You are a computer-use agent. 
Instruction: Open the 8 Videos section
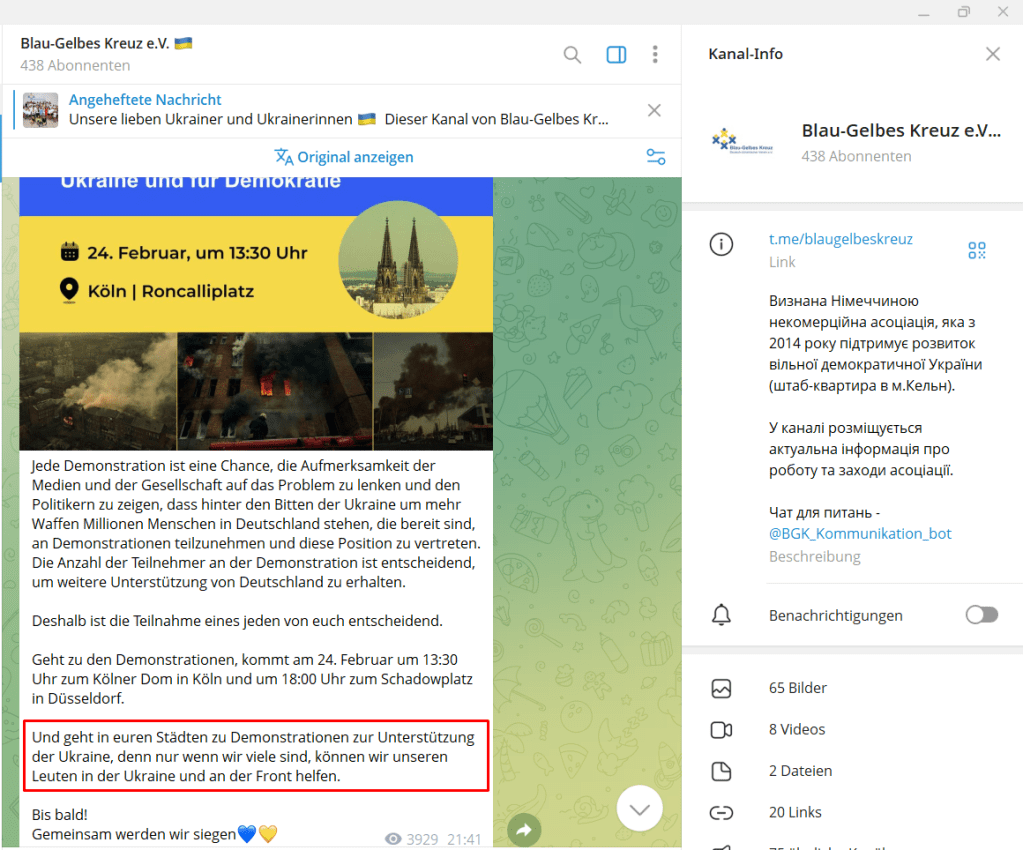click(x=798, y=730)
